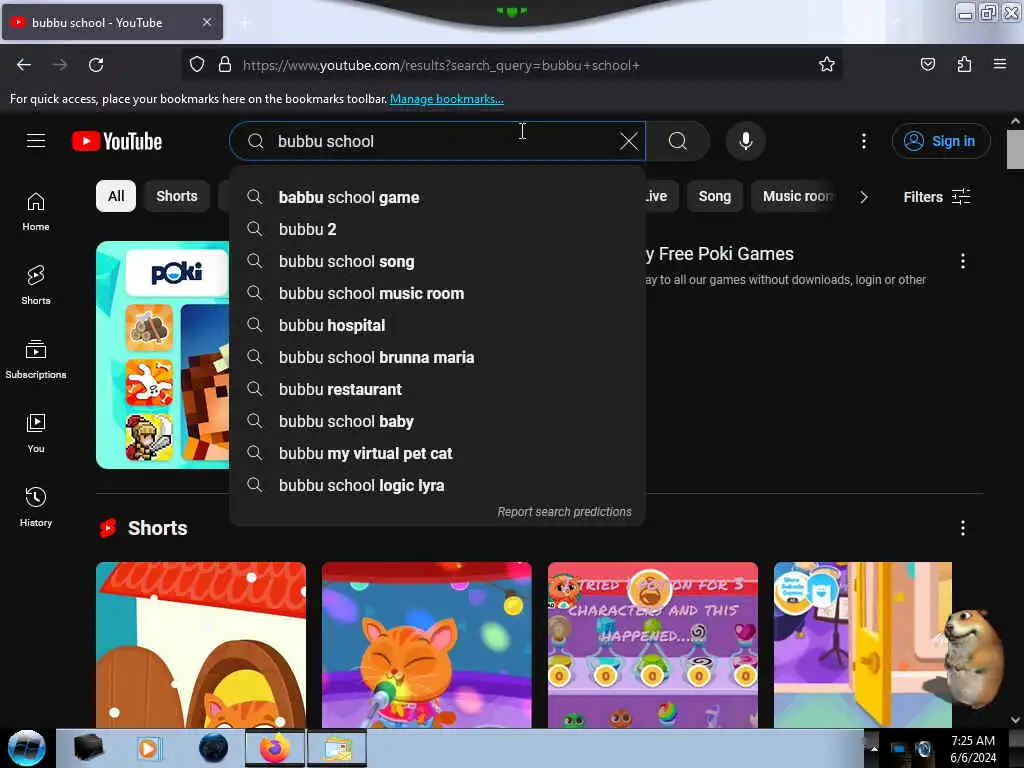Start voice search with the microphone
The width and height of the screenshot is (1024, 768).
pyautogui.click(x=746, y=141)
